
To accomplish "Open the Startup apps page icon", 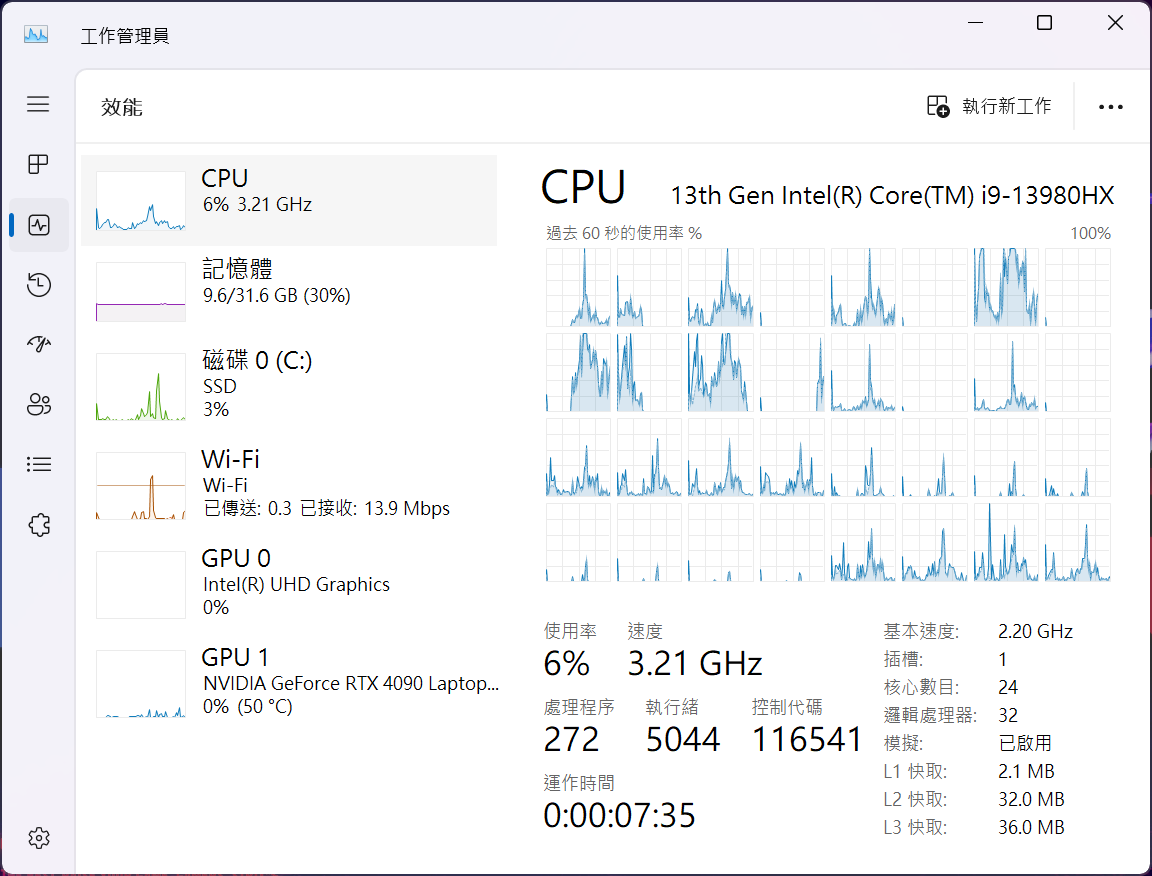I will tap(38, 345).
